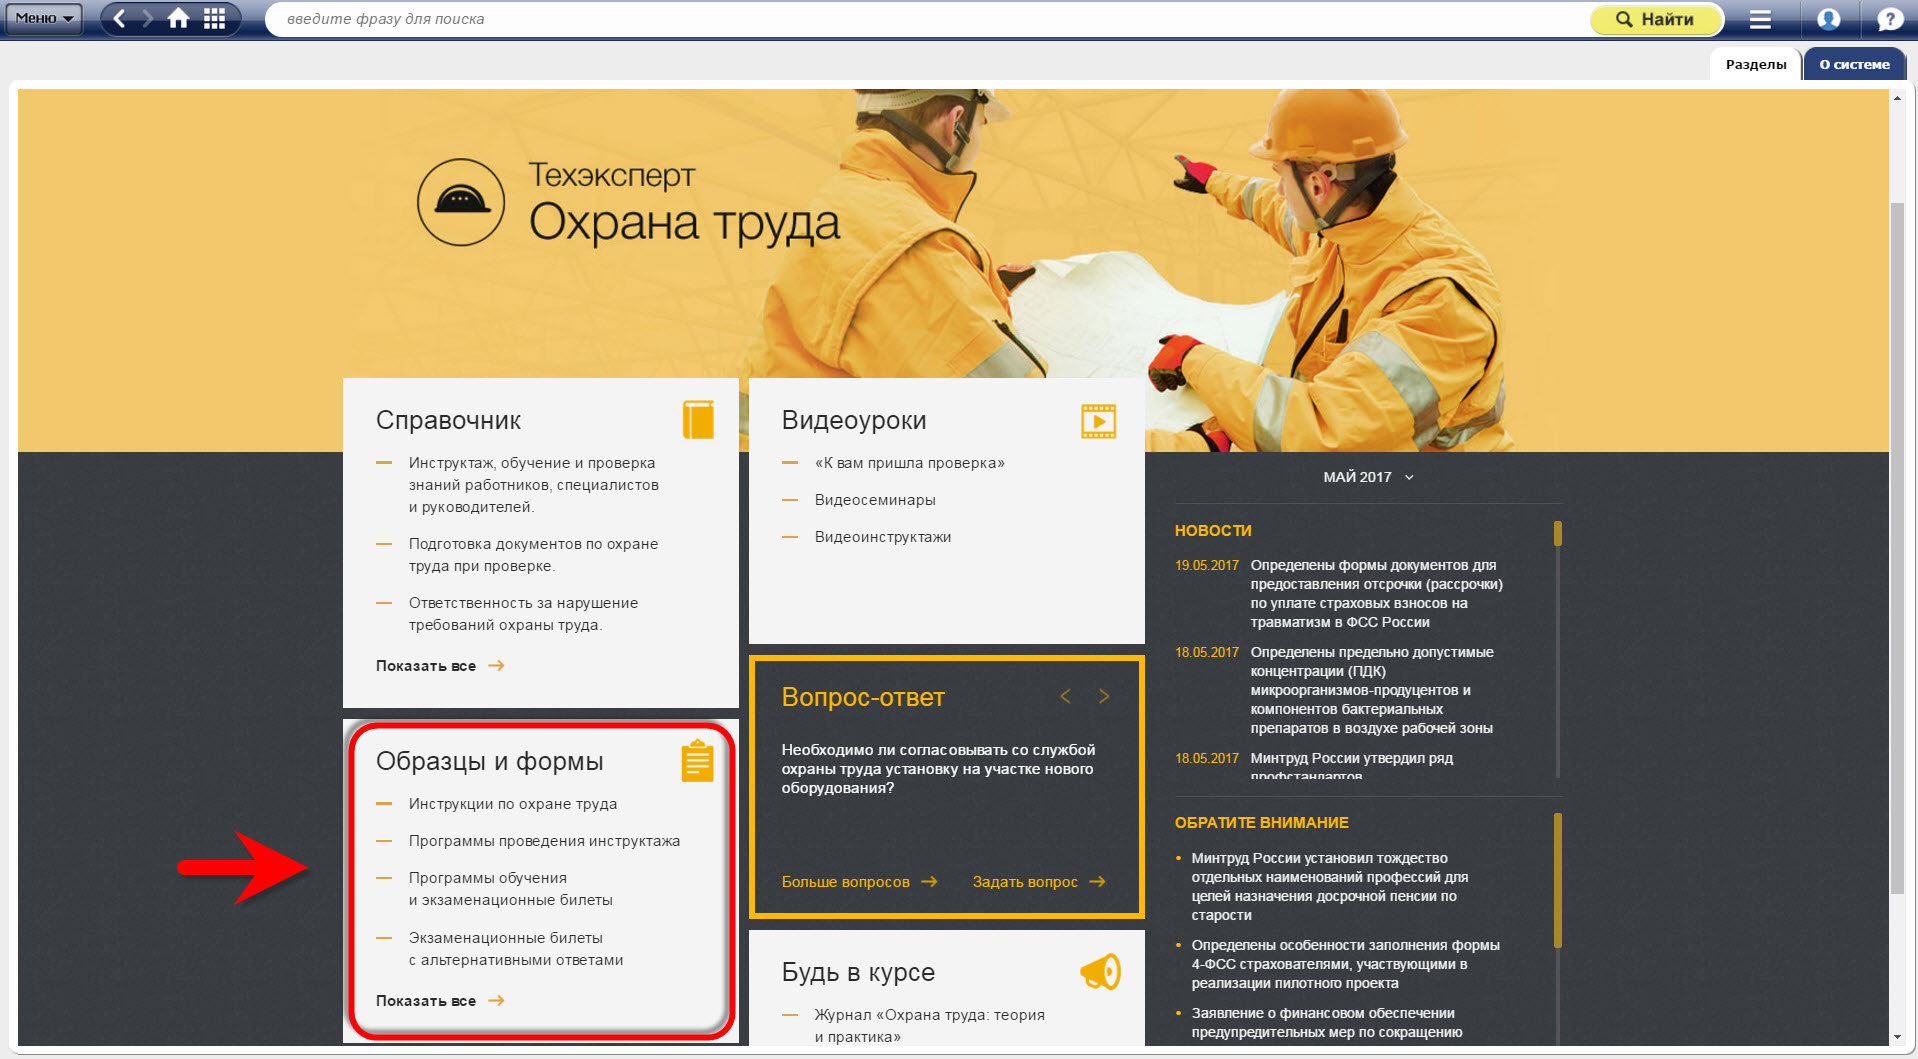Show next question in Вопрос-ответ
Screen dimensions: 1918x1059
click(x=1104, y=696)
